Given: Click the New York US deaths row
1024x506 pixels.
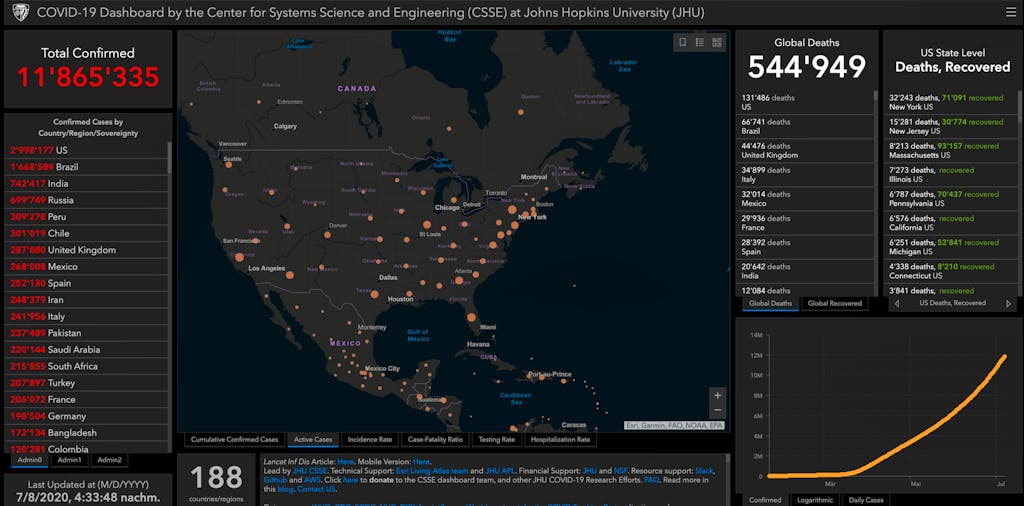Looking at the screenshot, I should (x=950, y=102).
